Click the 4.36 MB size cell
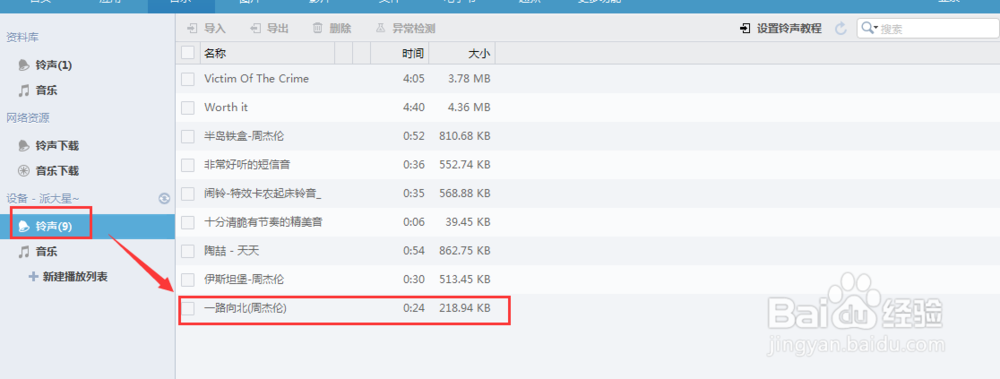 [469, 107]
